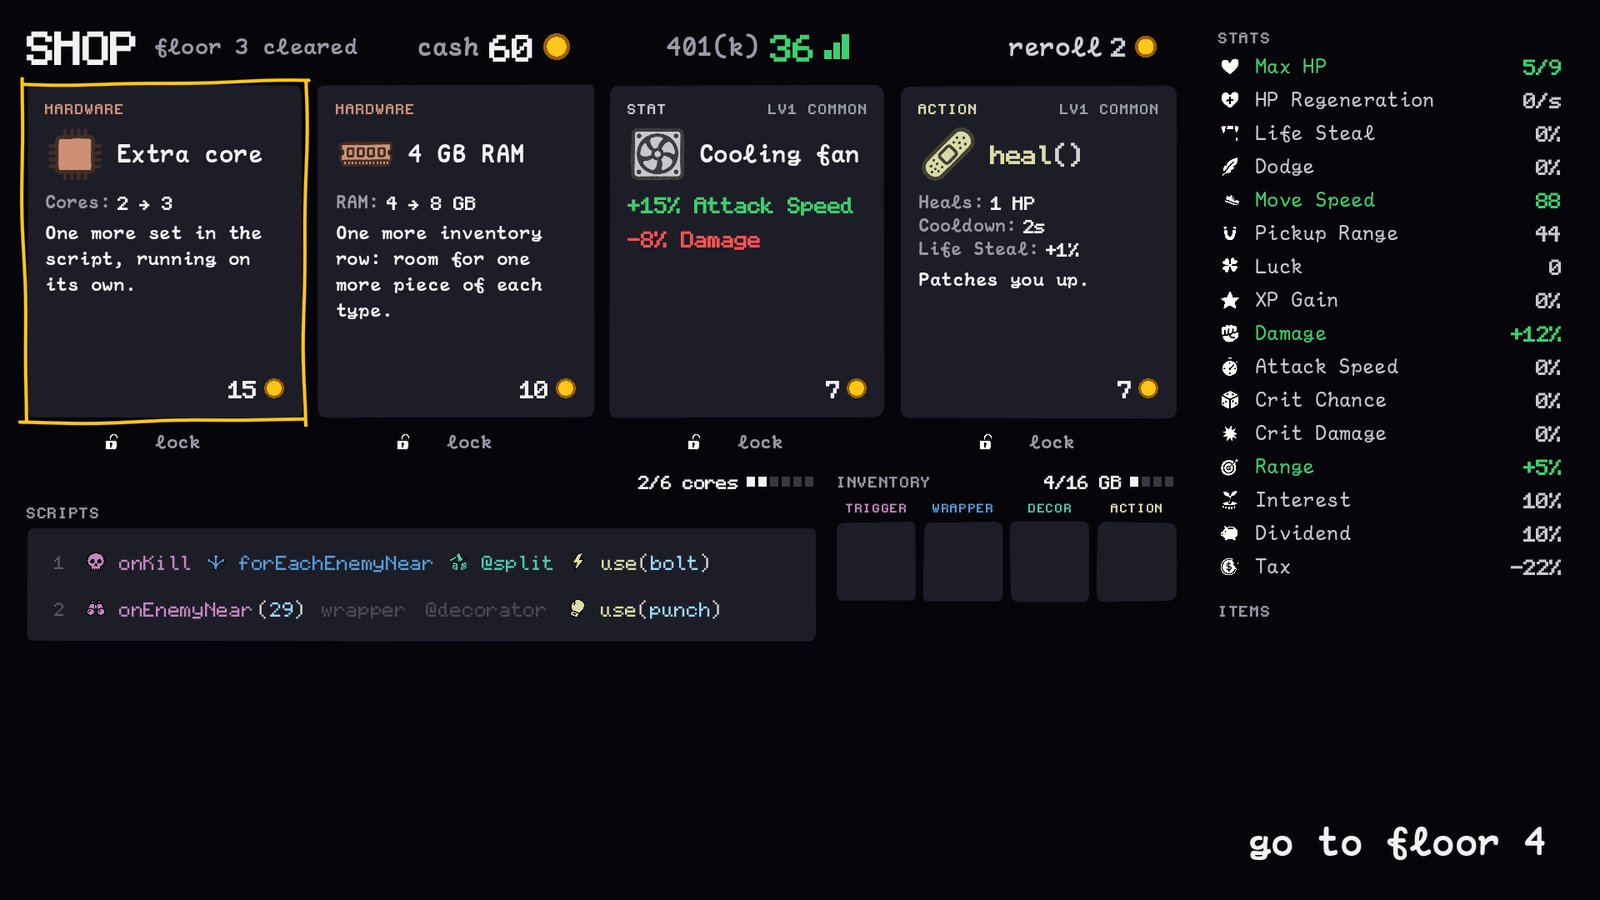Select the DECOR inventory column
Screen dimensions: 1600x900
point(1049,508)
